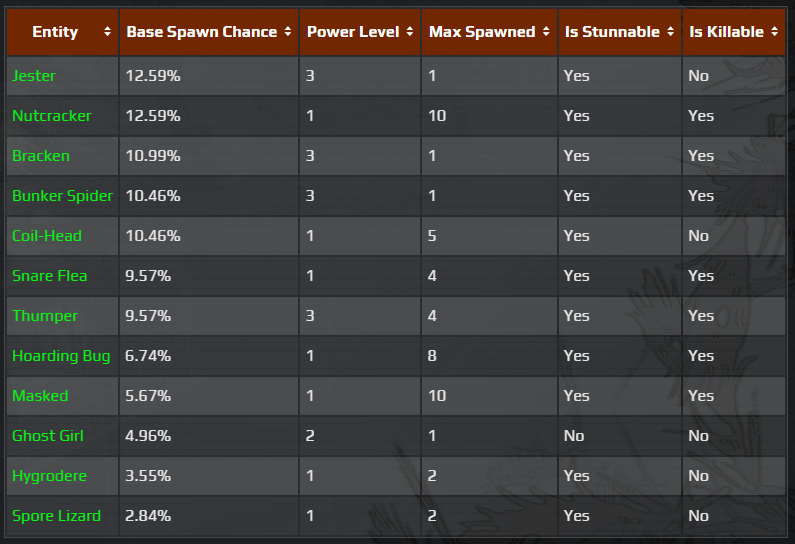Go to the Hygrodere page
The height and width of the screenshot is (544, 795).
pos(50,476)
